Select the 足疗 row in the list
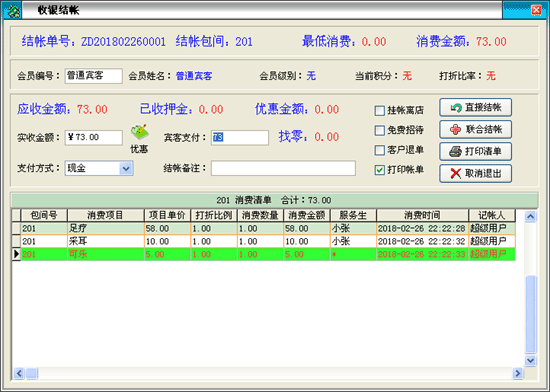Viewport: 550px width, 392px height. tap(263, 229)
